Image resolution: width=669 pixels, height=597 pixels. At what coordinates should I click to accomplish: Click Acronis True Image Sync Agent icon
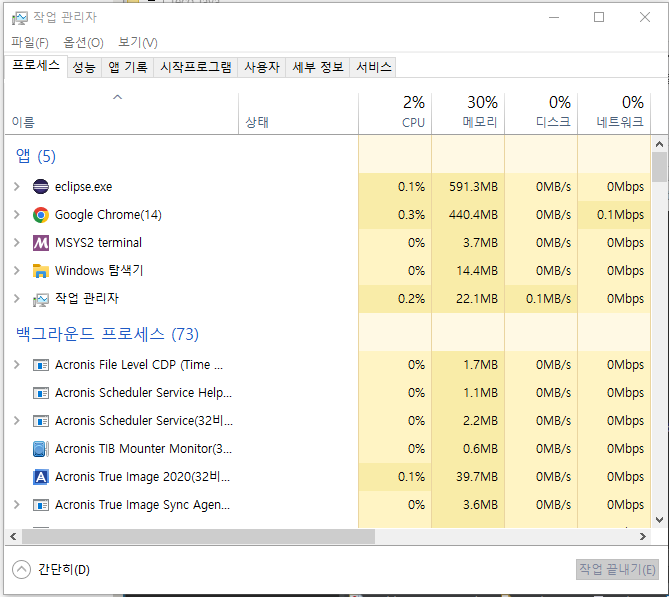(x=41, y=505)
